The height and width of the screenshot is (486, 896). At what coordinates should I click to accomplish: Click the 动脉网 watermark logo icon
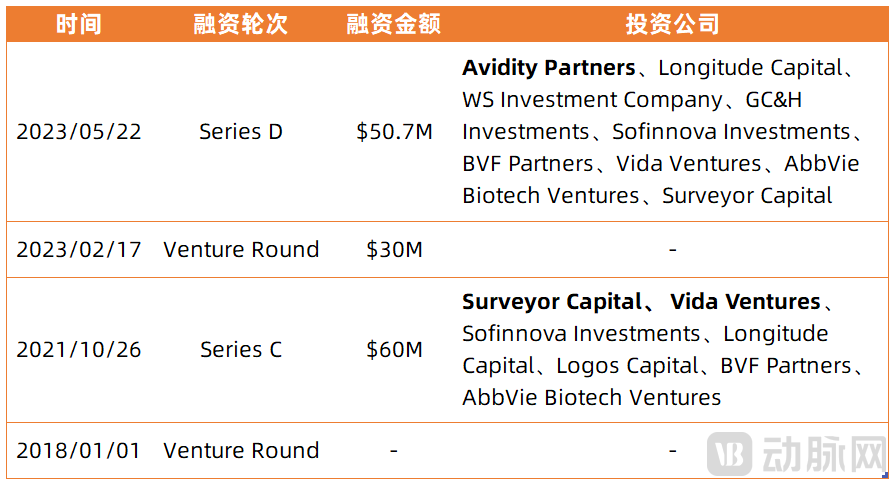[x=731, y=455]
